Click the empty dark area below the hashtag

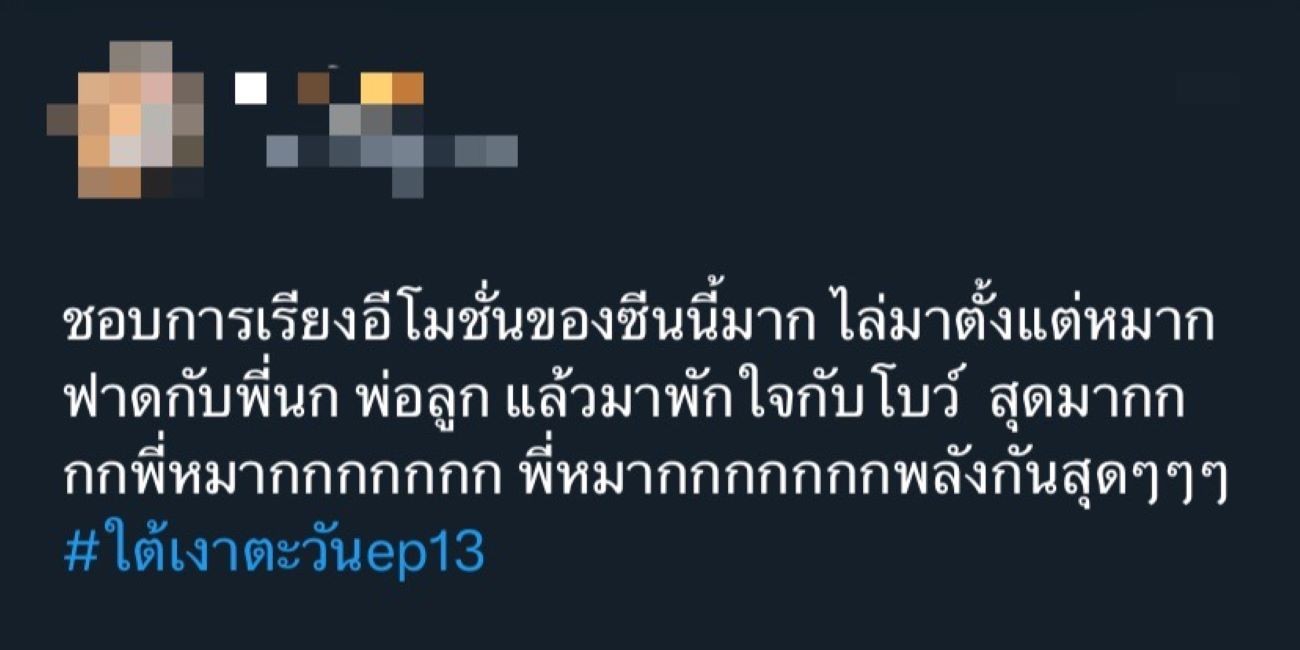click(650, 615)
